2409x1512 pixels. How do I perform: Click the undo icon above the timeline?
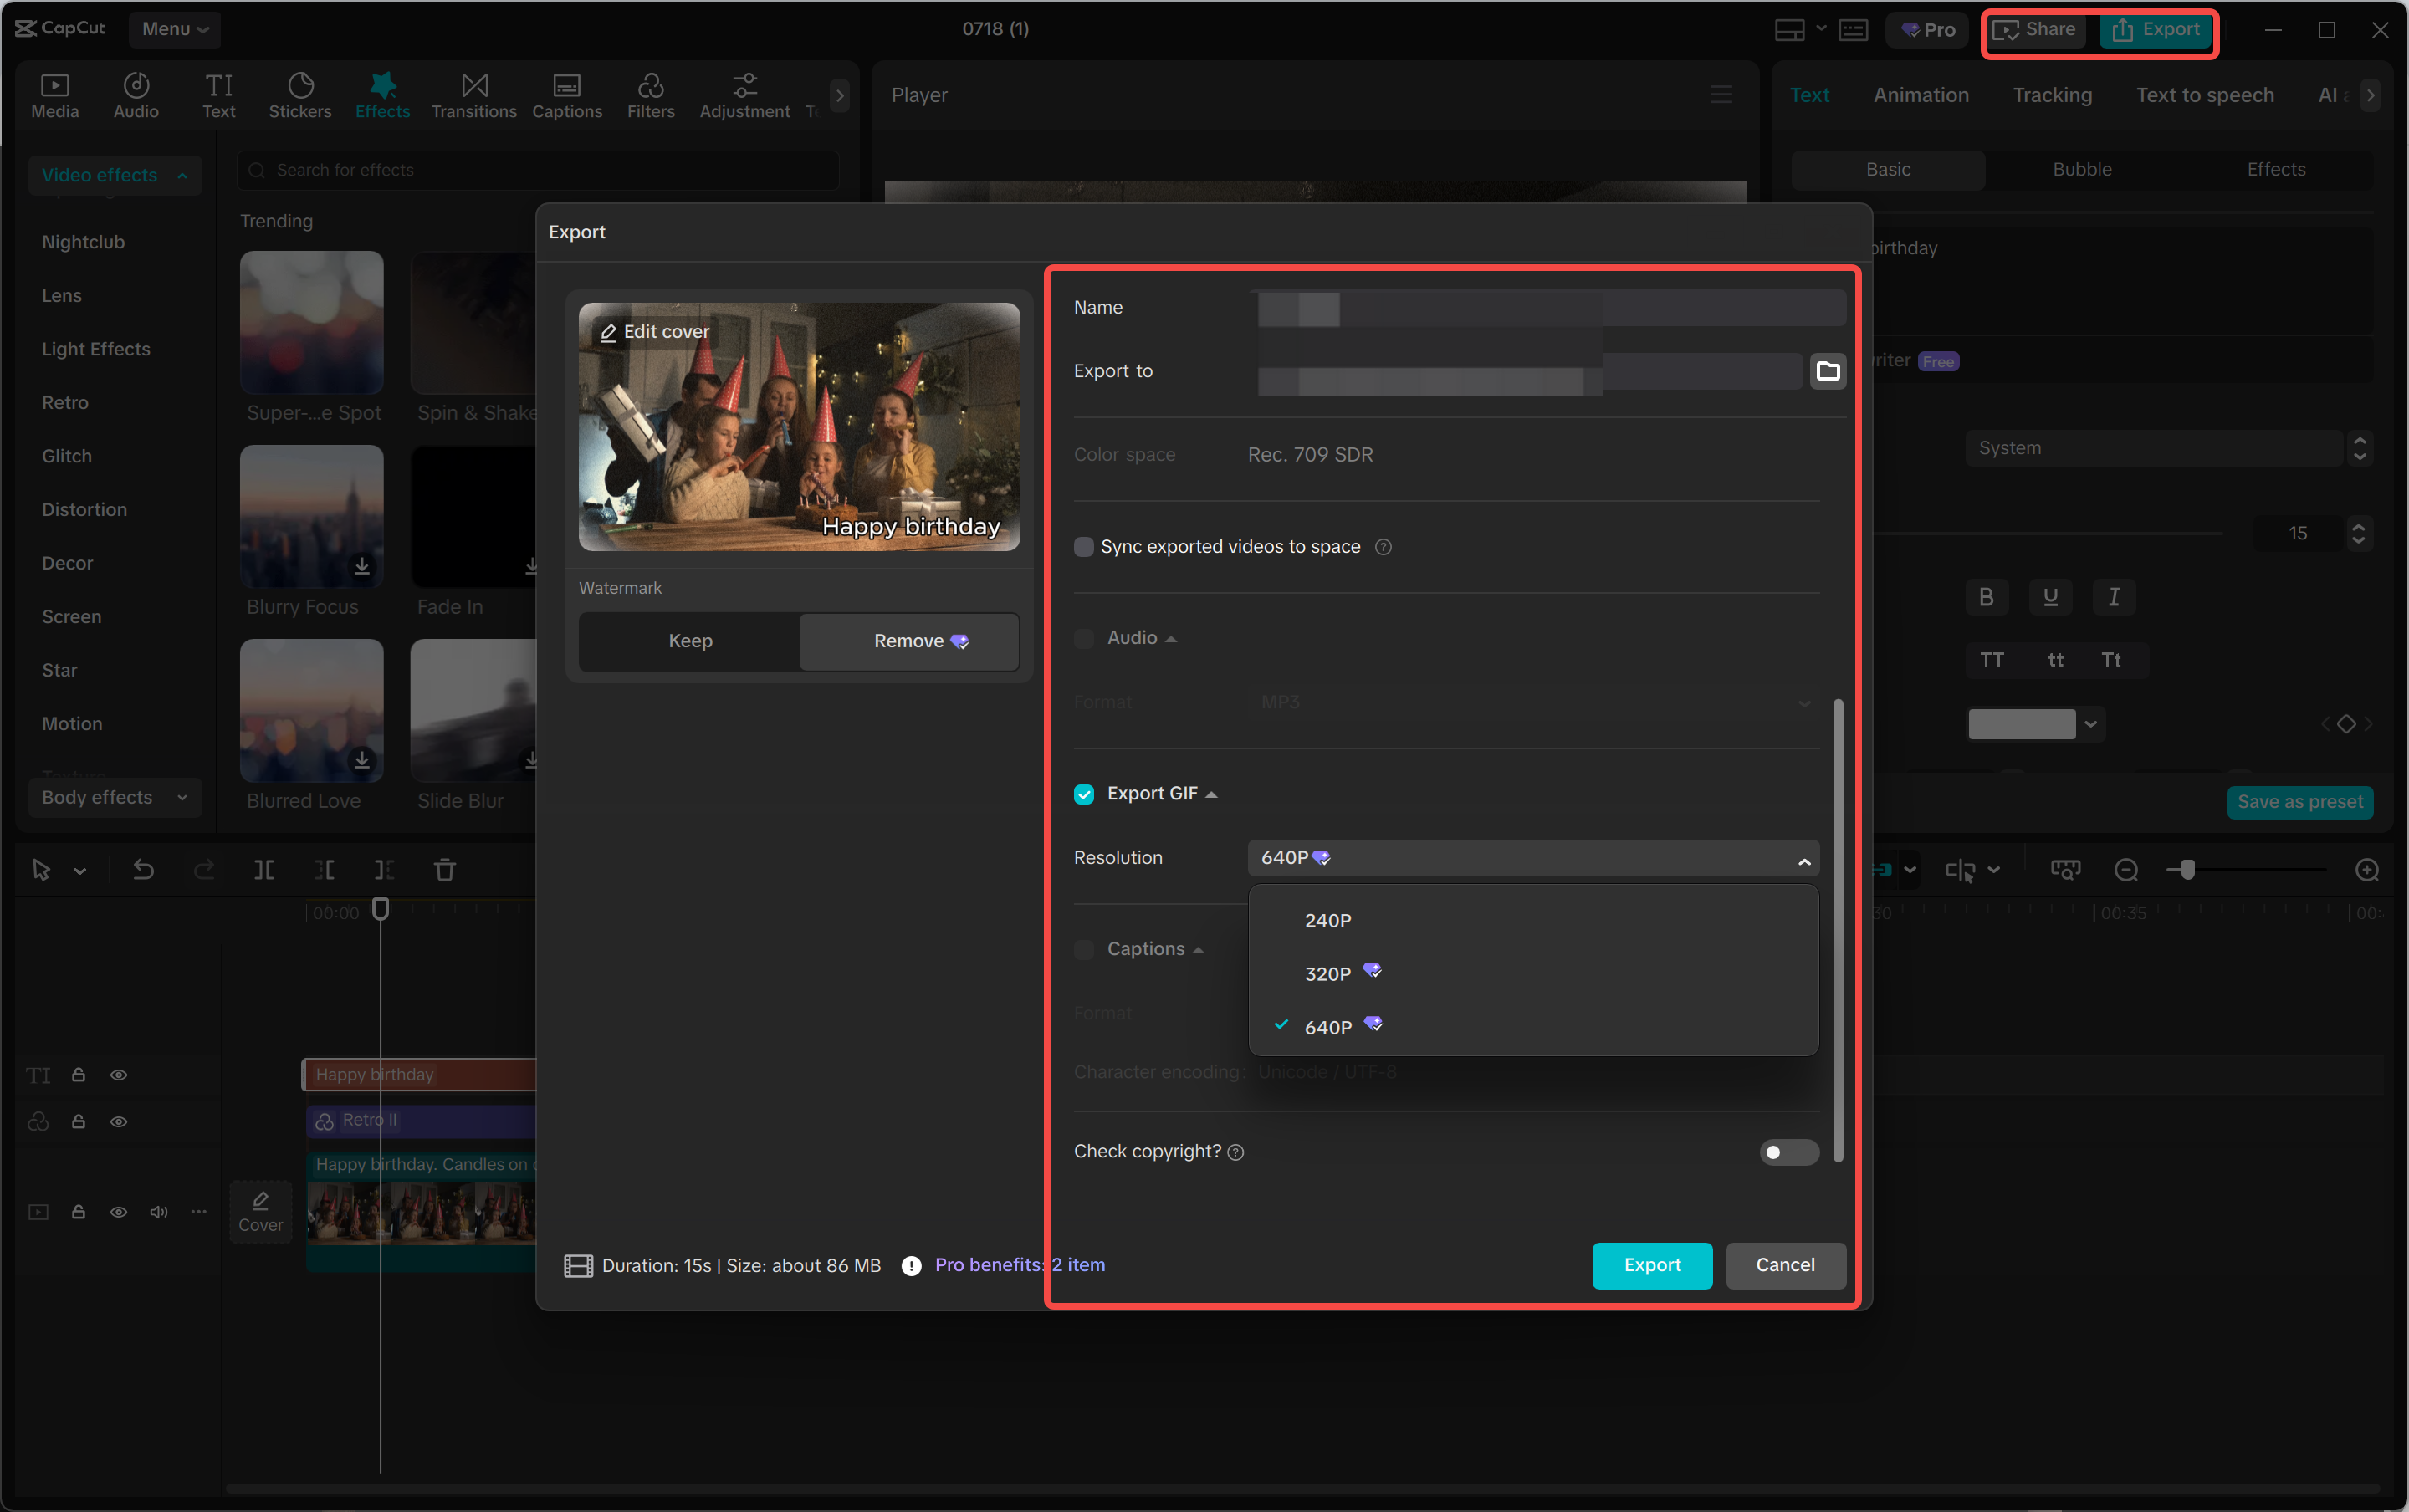[x=144, y=870]
